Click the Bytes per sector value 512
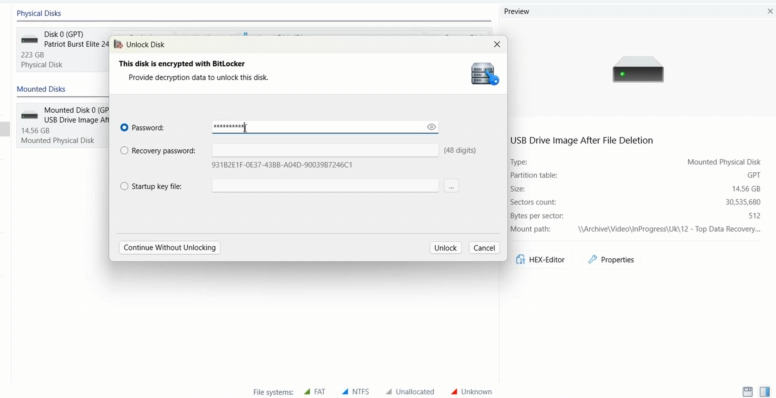This screenshot has height=398, width=776. [x=754, y=216]
